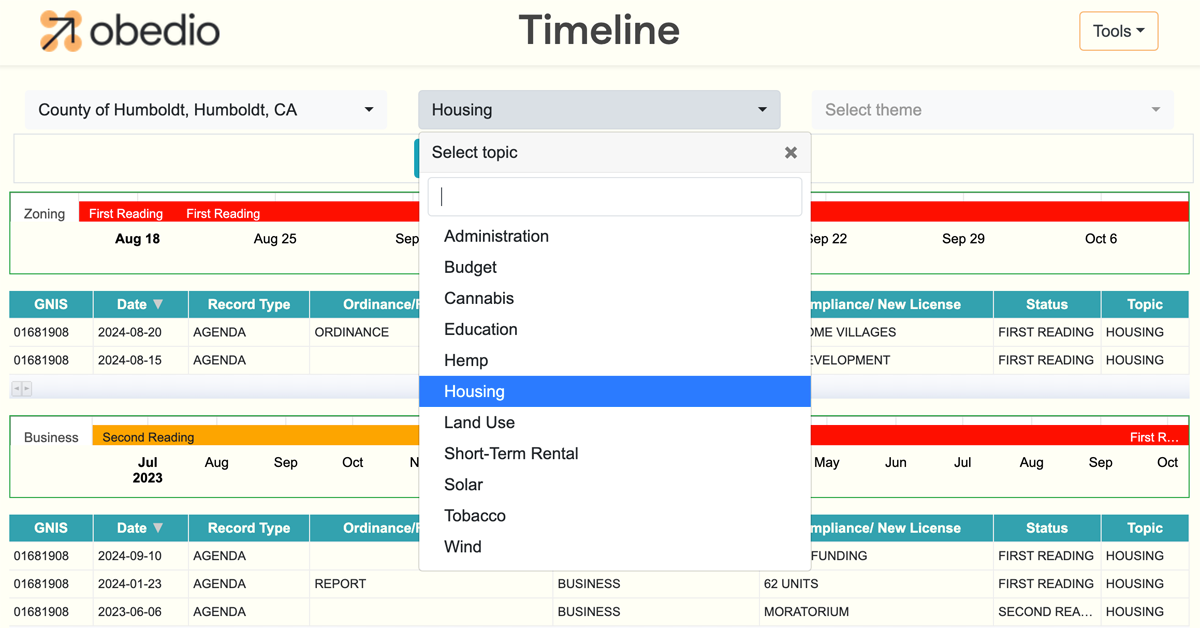Open the Select theme dropdown
1200x630 pixels.
992,110
